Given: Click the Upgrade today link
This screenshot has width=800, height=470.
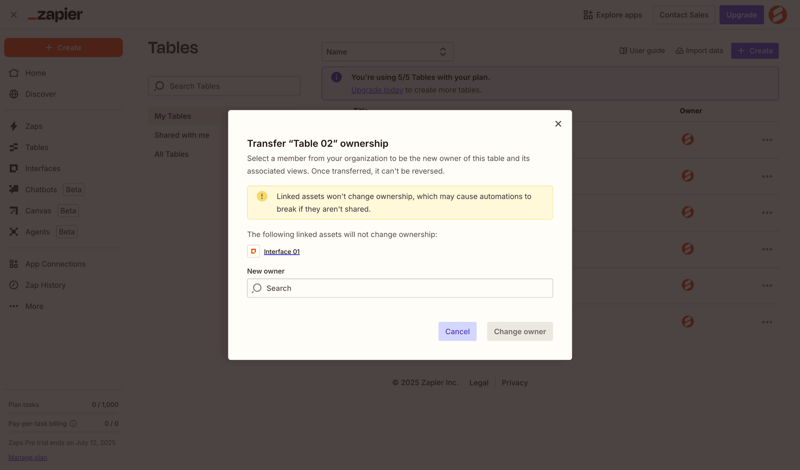Looking at the screenshot, I should tap(377, 90).
